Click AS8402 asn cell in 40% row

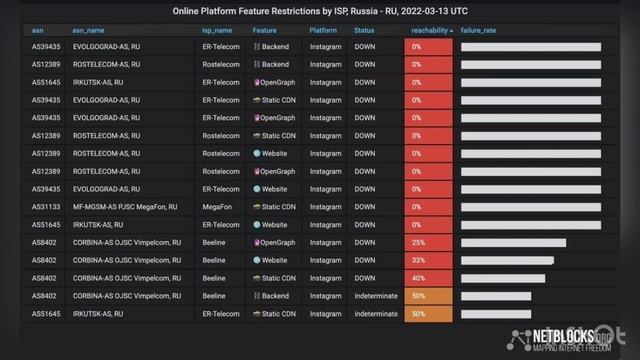44,278
